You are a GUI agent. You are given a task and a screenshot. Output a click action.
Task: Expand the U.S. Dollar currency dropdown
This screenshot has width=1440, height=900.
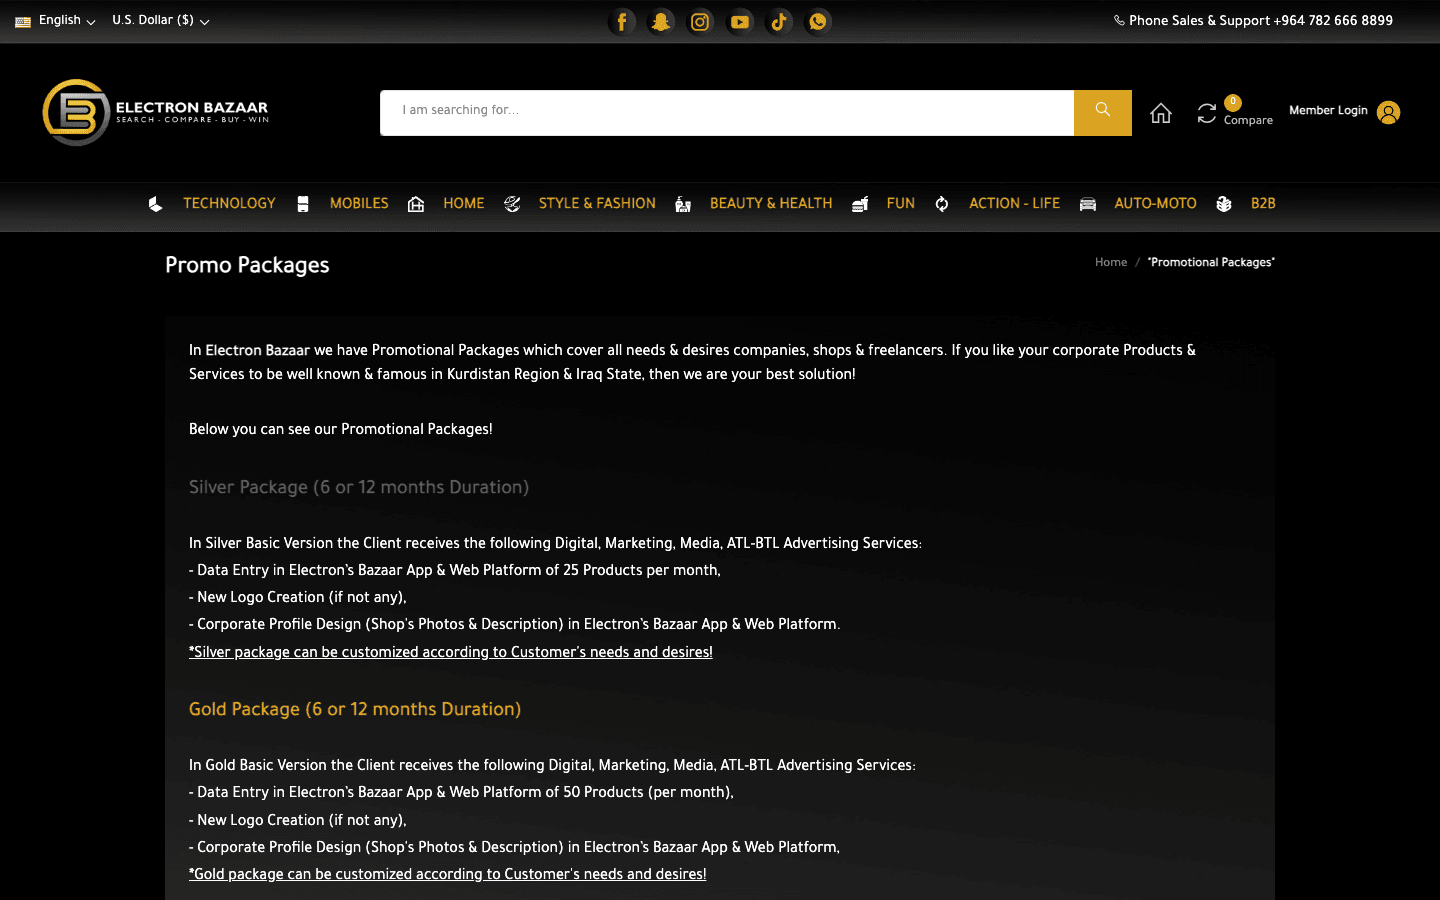(161, 20)
